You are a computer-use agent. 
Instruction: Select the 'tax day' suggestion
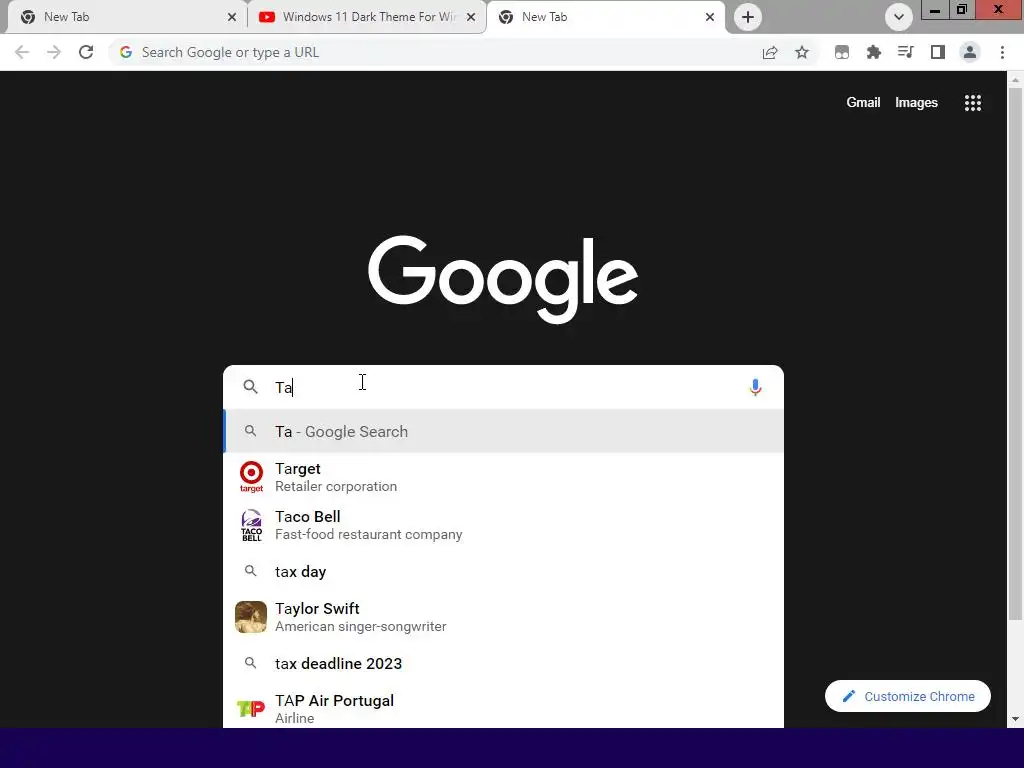[x=504, y=571]
